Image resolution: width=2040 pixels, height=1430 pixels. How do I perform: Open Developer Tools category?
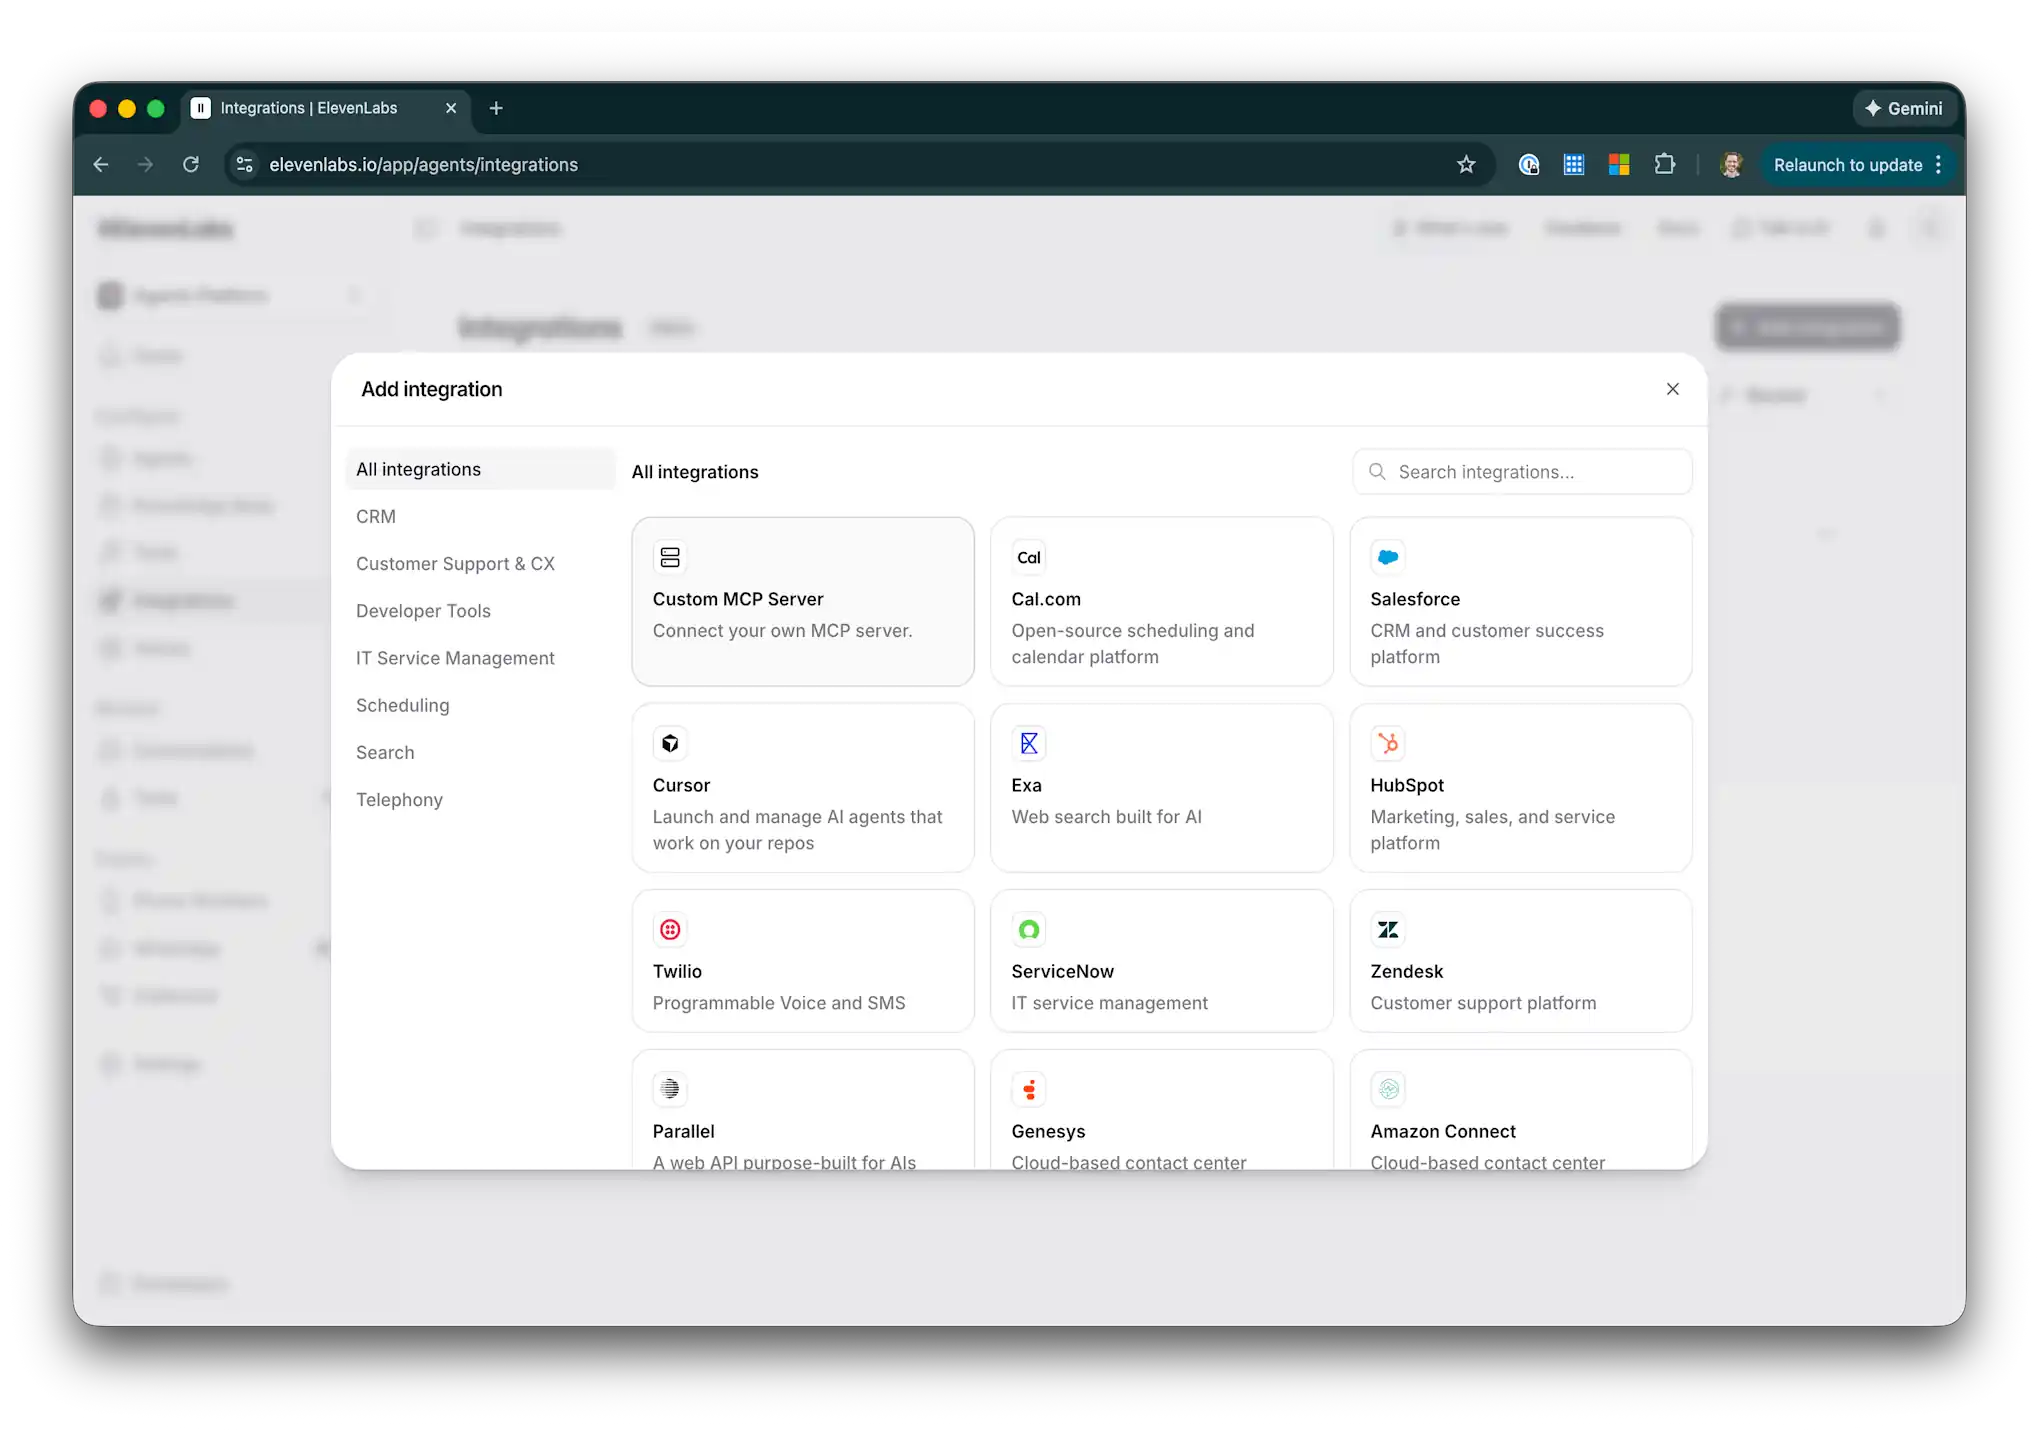pos(423,610)
